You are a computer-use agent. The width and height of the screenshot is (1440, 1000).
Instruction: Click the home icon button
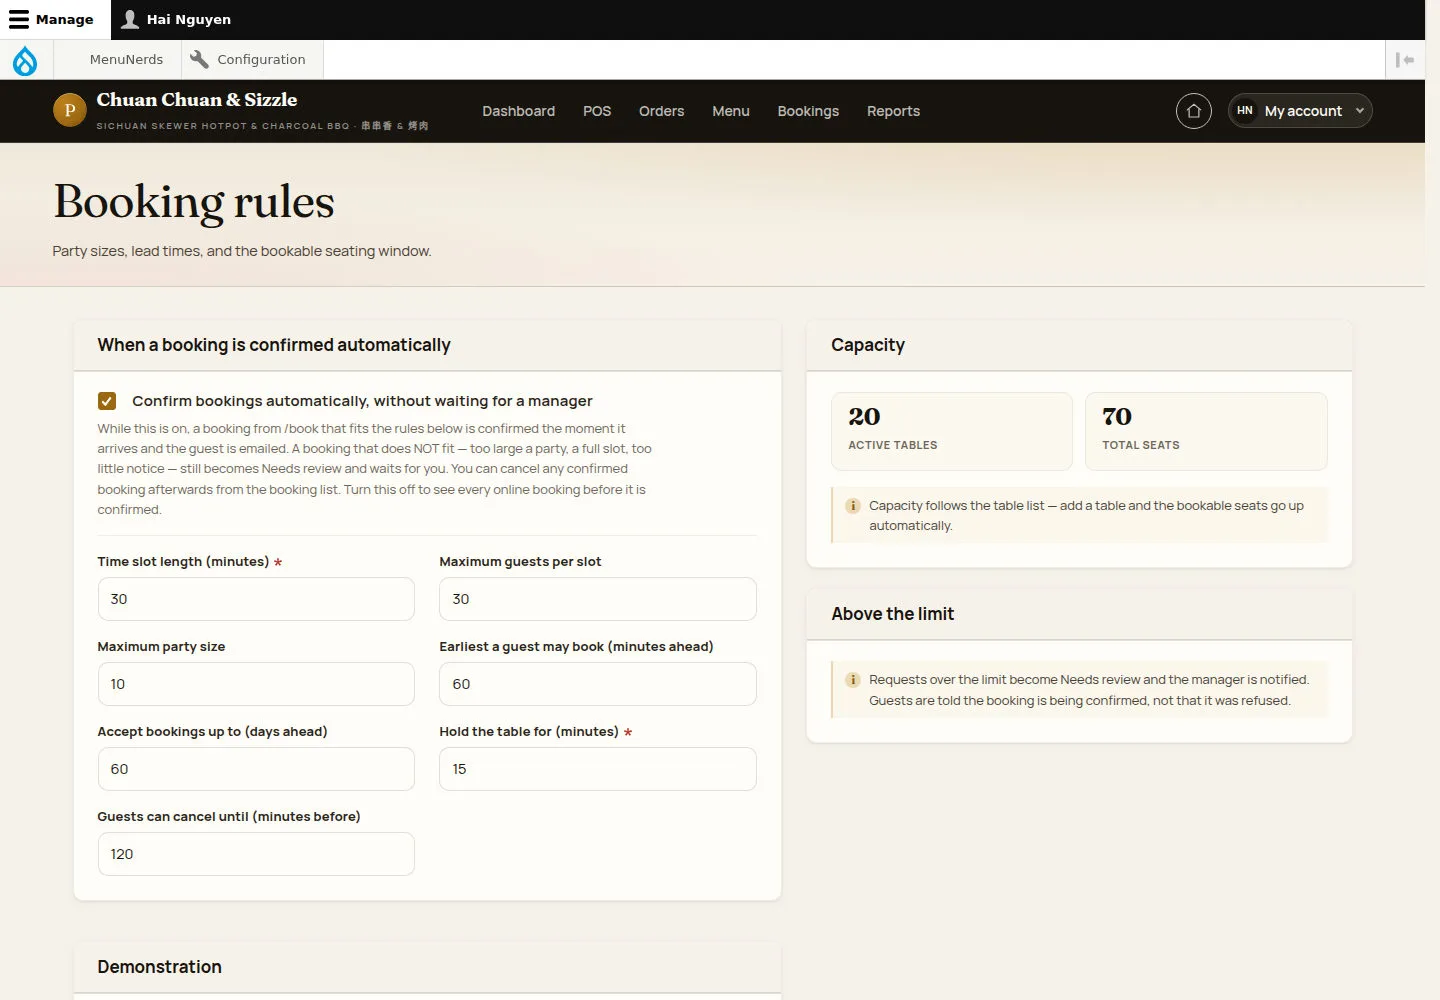(x=1194, y=111)
